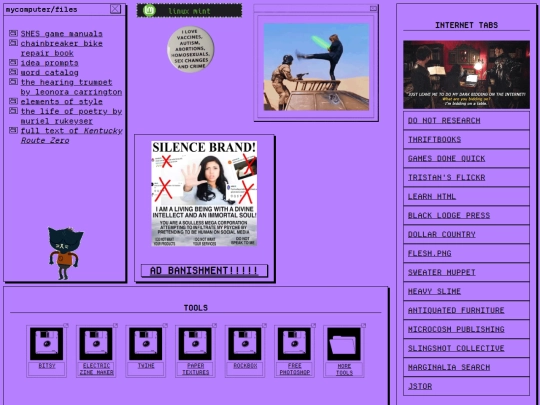Screen dimensions: 540x405
Task: Open full text of Kentucky Route Zero
Action: click(x=72, y=136)
